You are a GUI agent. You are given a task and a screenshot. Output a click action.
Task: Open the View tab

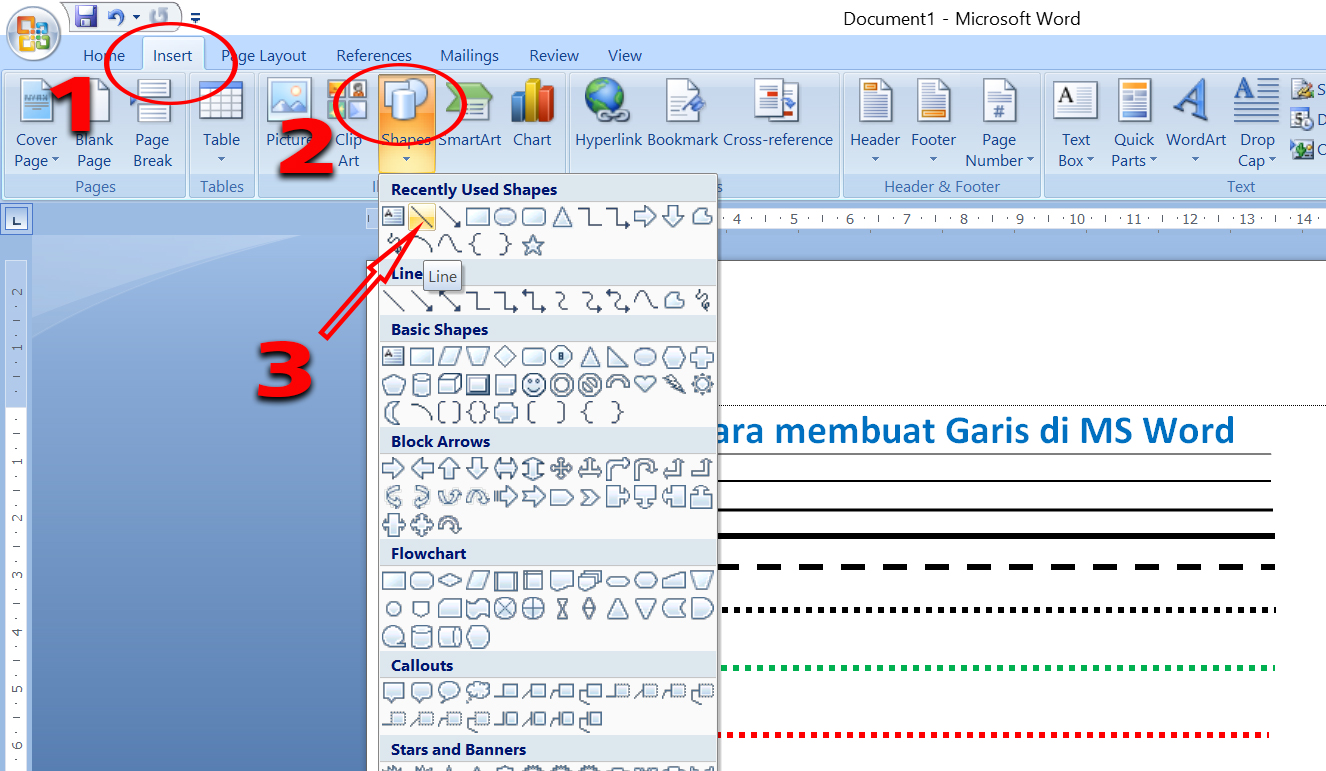(625, 55)
